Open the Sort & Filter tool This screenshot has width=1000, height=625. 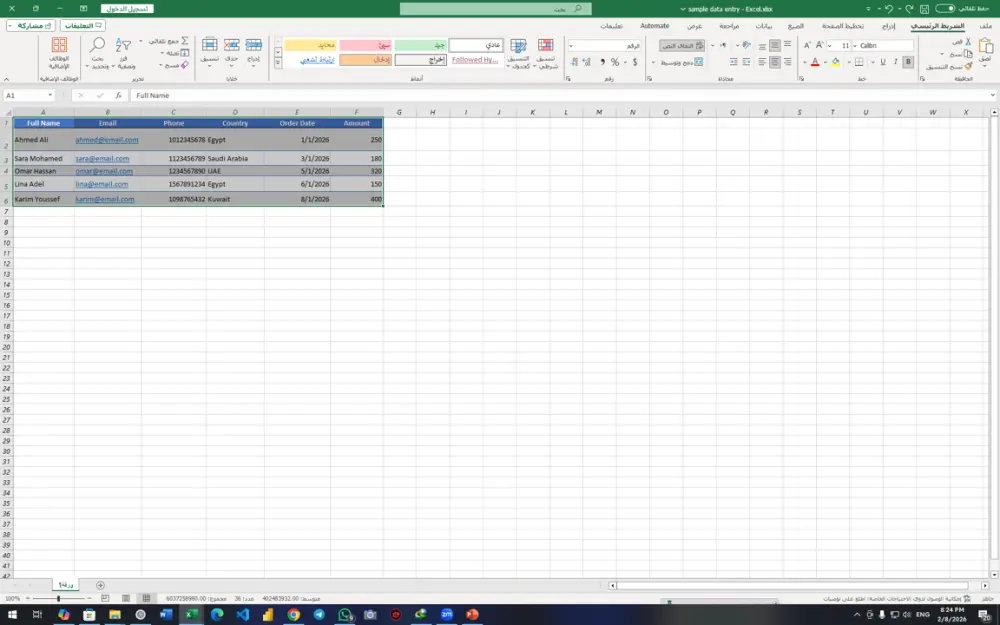(x=124, y=45)
